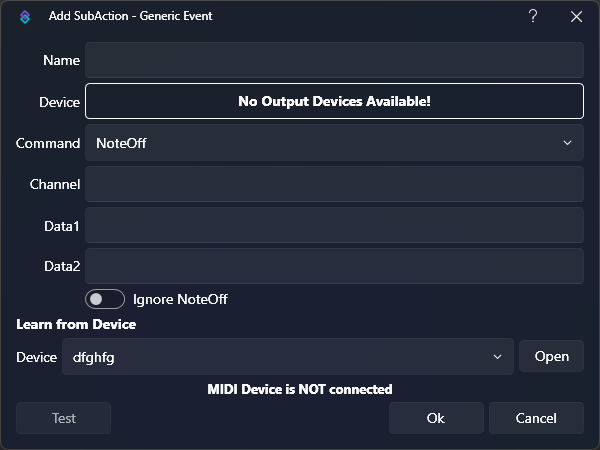Viewport: 600px width, 450px height.
Task: Toggle the Ignore NoteOff switch
Action: click(105, 299)
